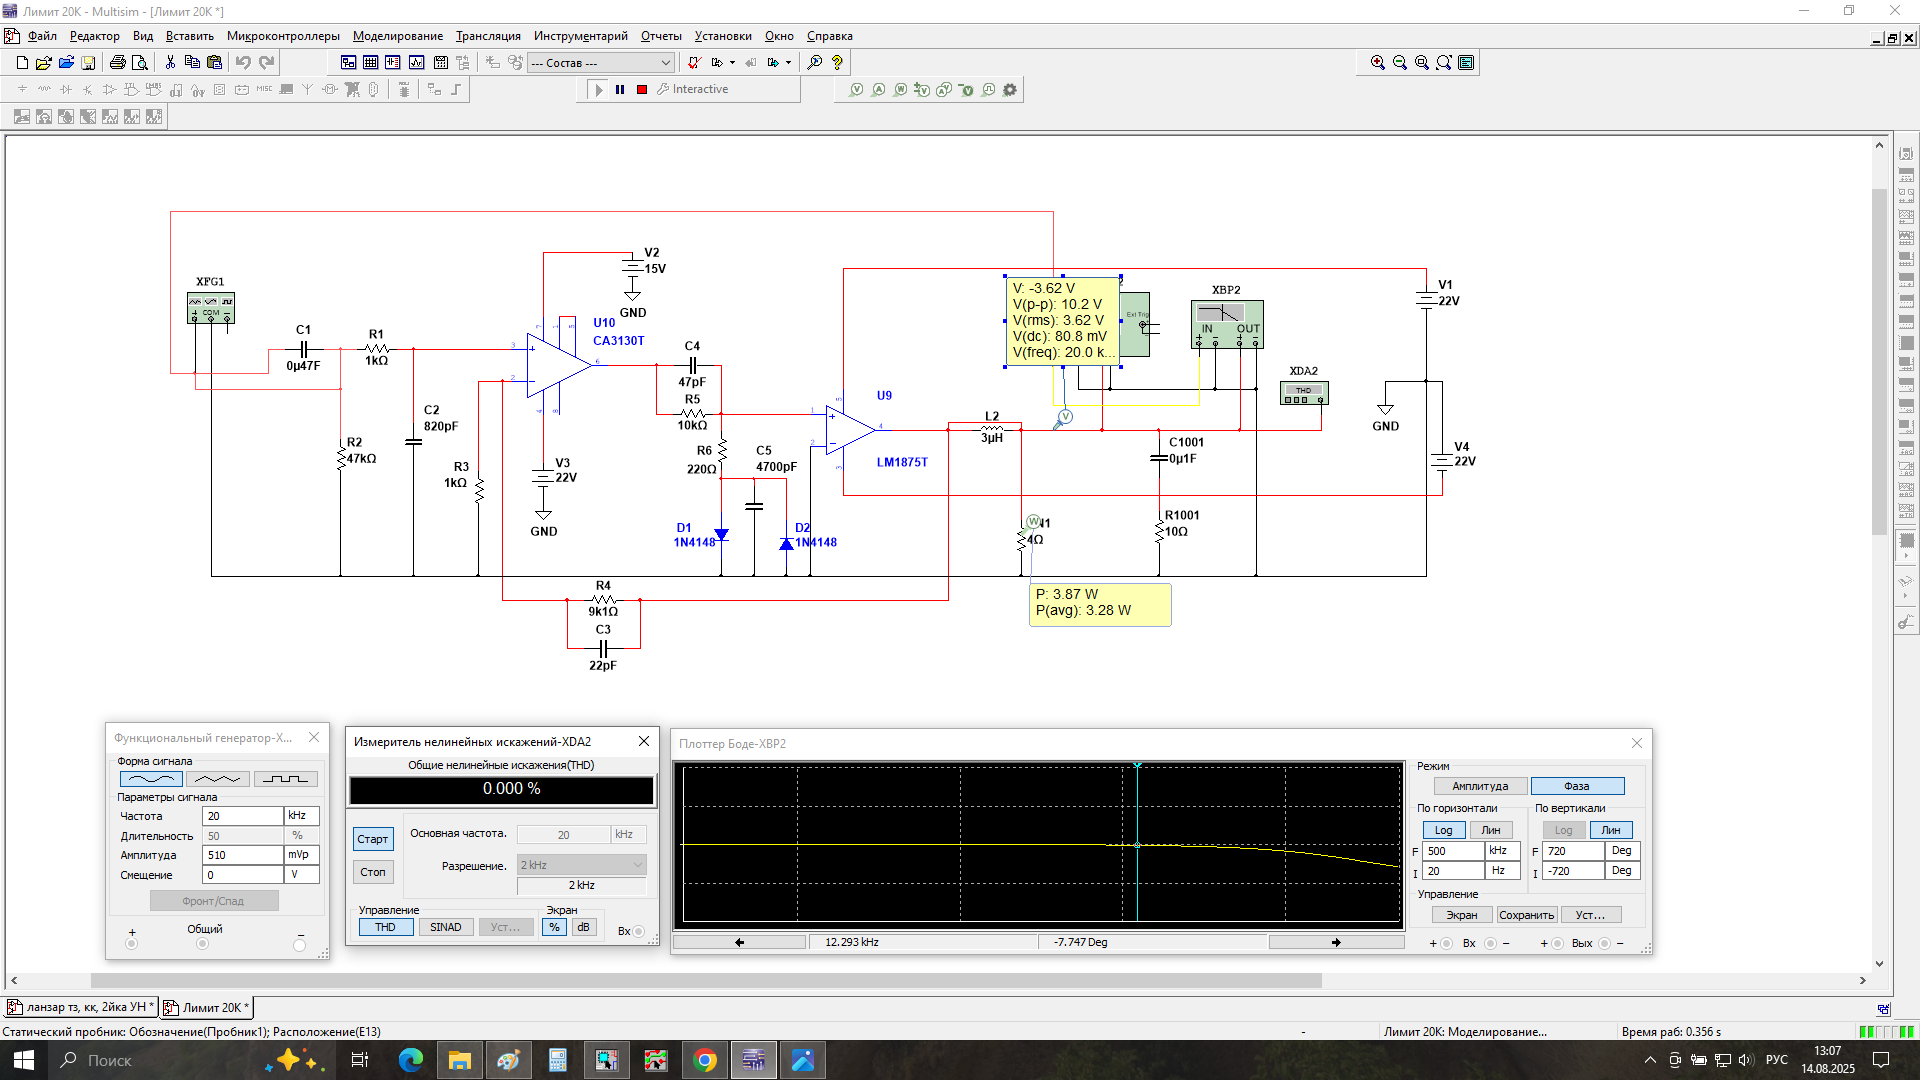The width and height of the screenshot is (1920, 1080).
Task: Expand the Состав in-use list dropdown
Action: [665, 62]
